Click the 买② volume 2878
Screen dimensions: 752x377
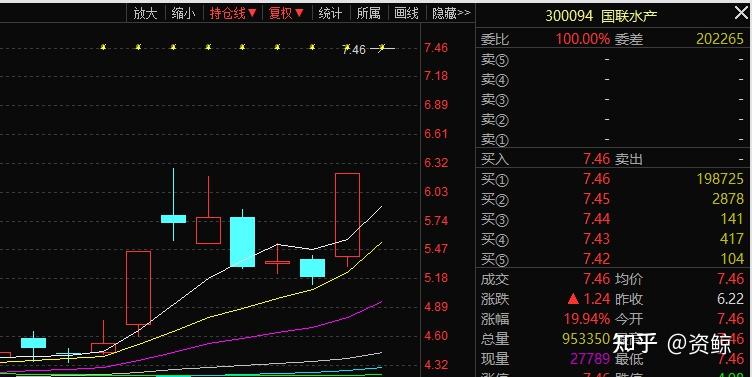coord(728,199)
